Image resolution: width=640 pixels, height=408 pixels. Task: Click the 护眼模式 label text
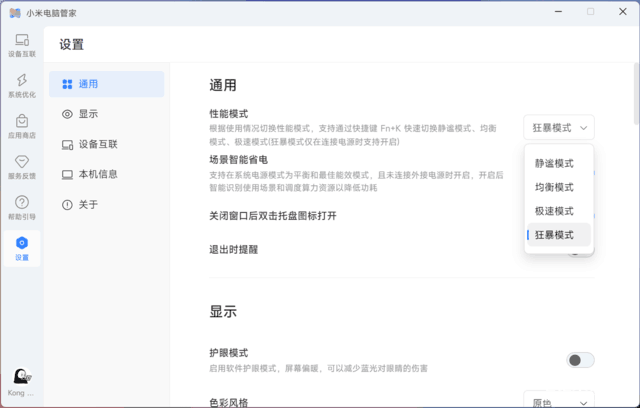pyautogui.click(x=229, y=353)
